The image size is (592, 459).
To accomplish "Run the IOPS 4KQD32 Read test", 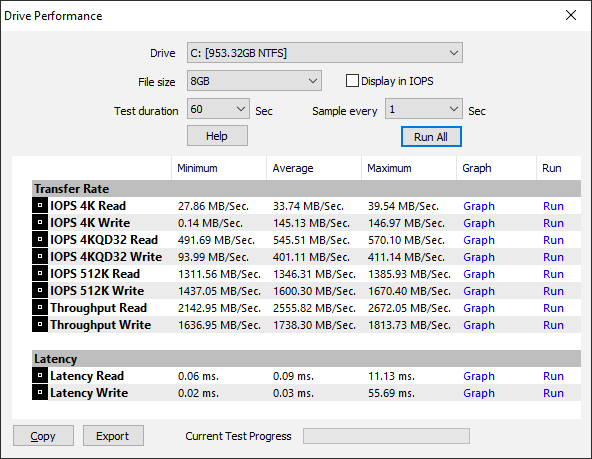I will pos(553,240).
